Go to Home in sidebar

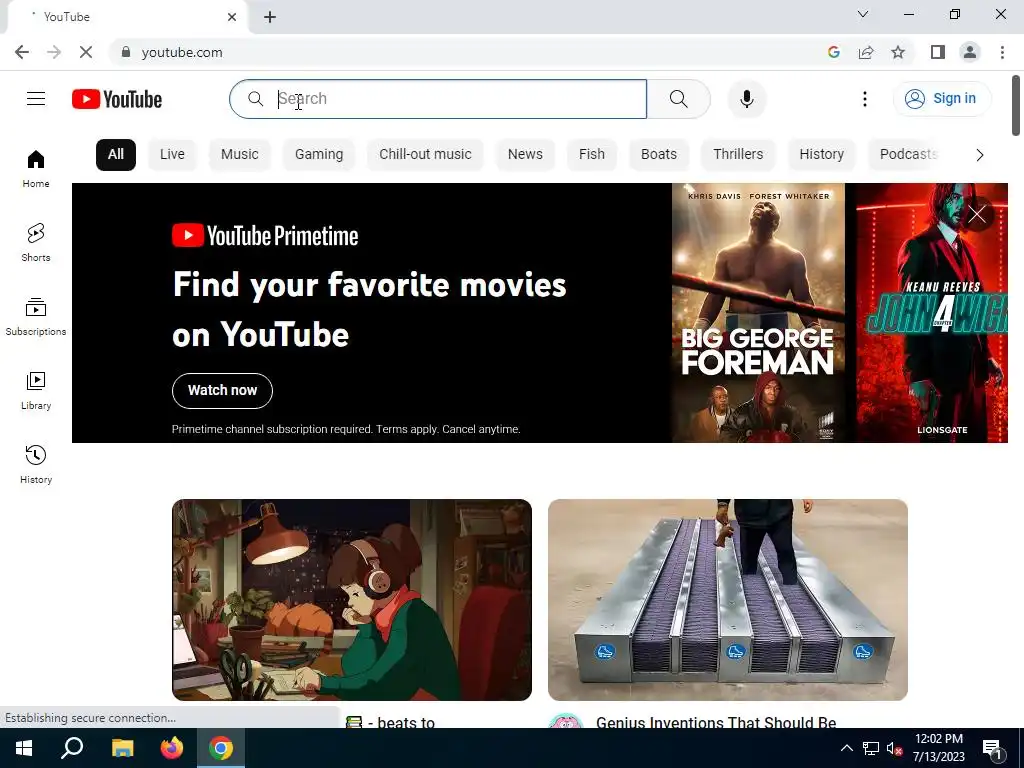click(36, 168)
